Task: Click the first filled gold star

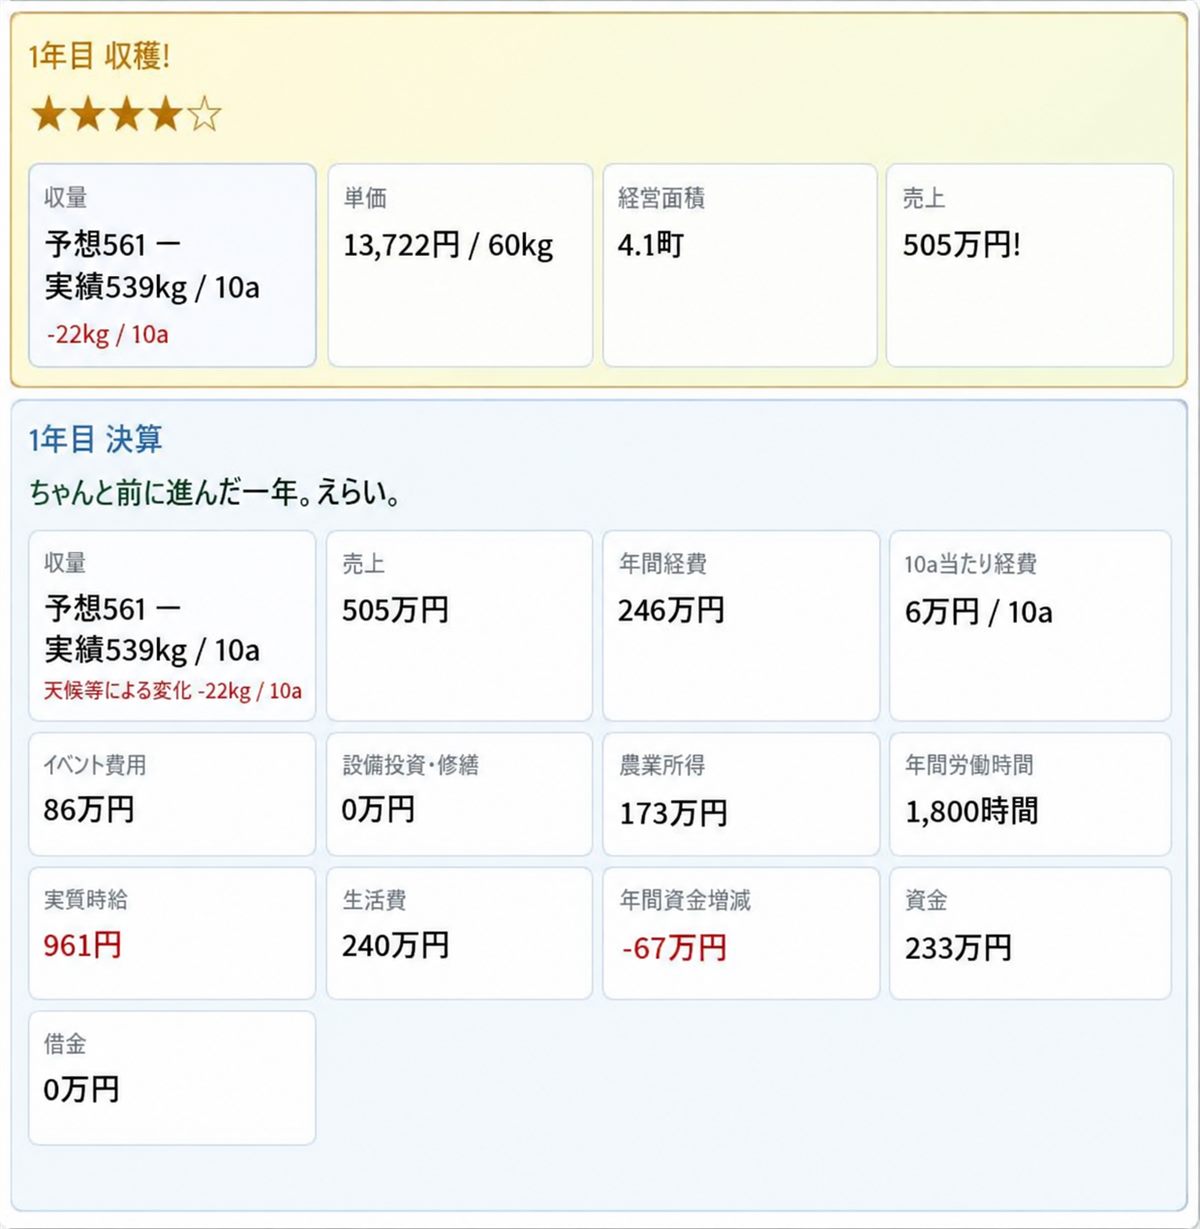Action: [48, 115]
